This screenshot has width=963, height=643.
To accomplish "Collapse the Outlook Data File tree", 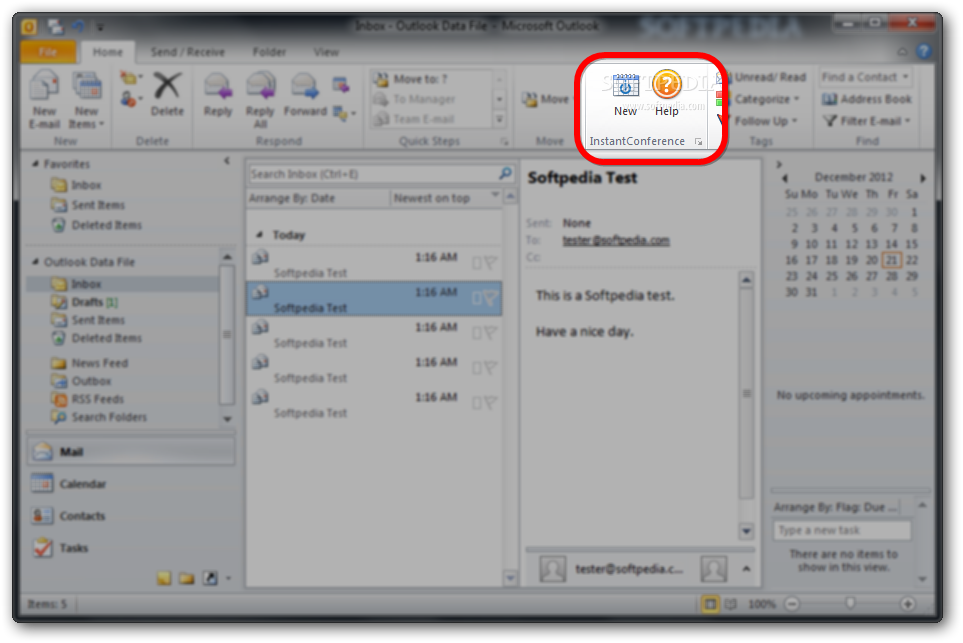I will point(36,262).
